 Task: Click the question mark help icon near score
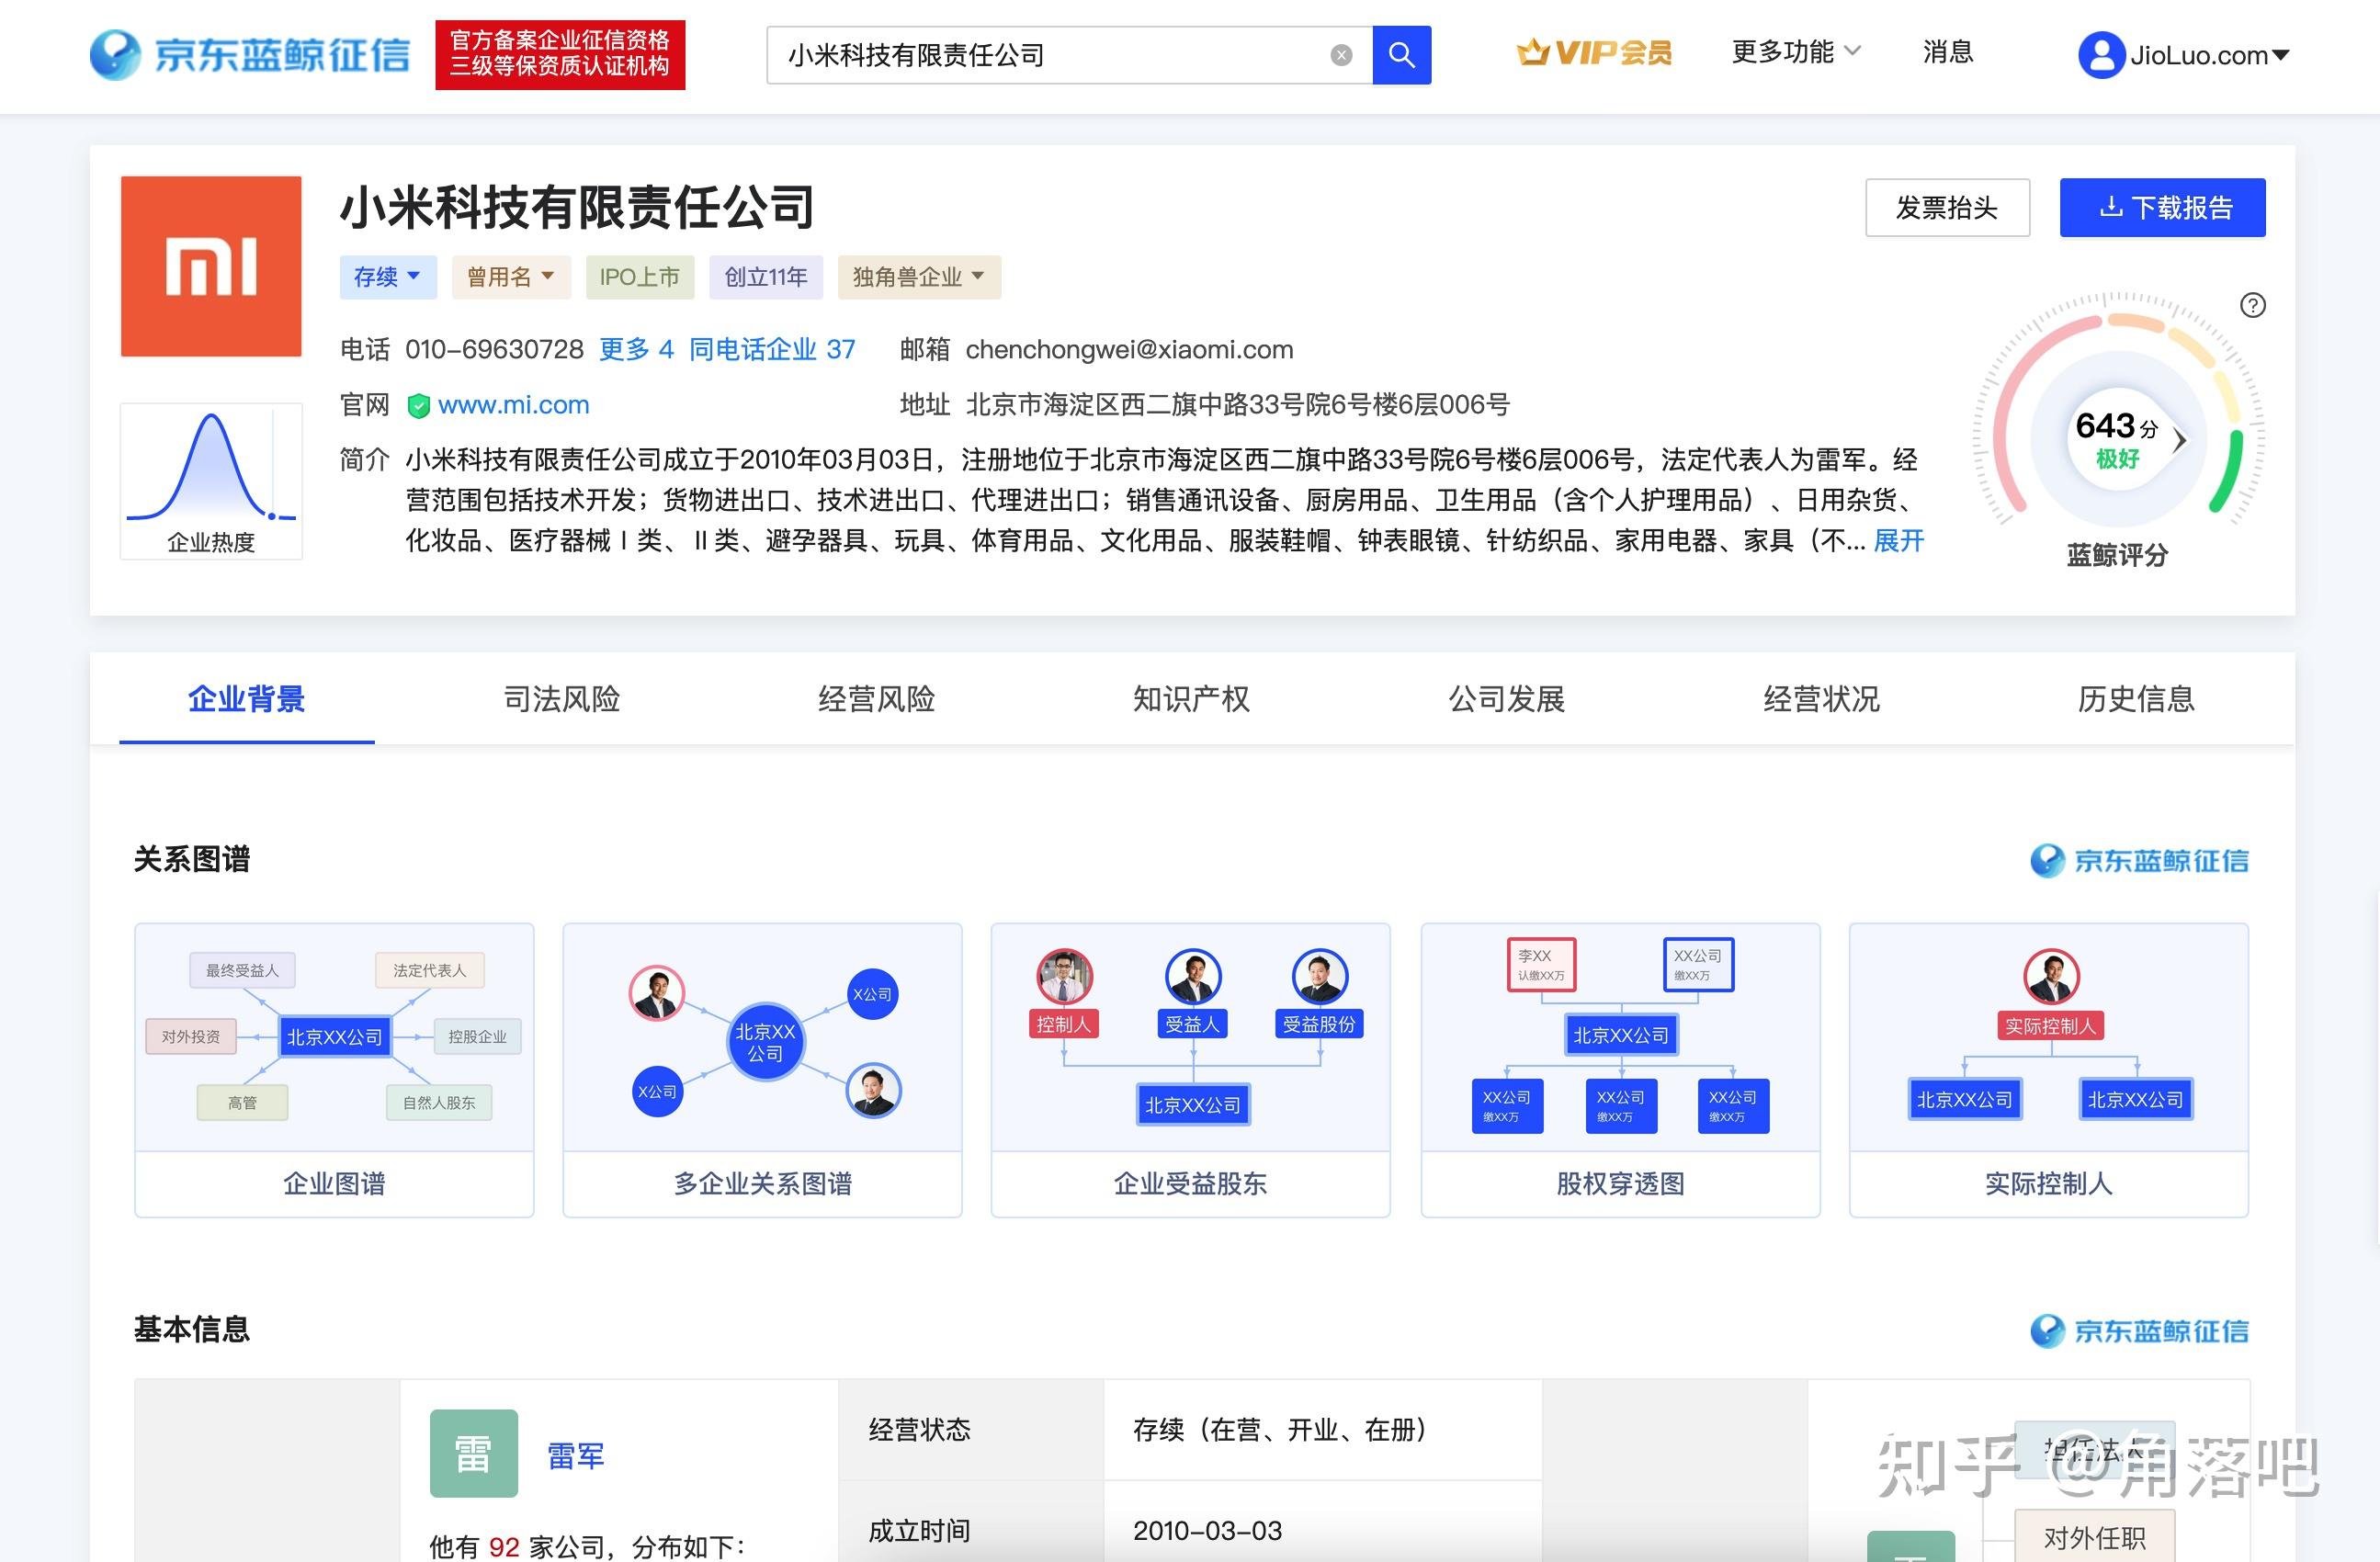[2253, 305]
